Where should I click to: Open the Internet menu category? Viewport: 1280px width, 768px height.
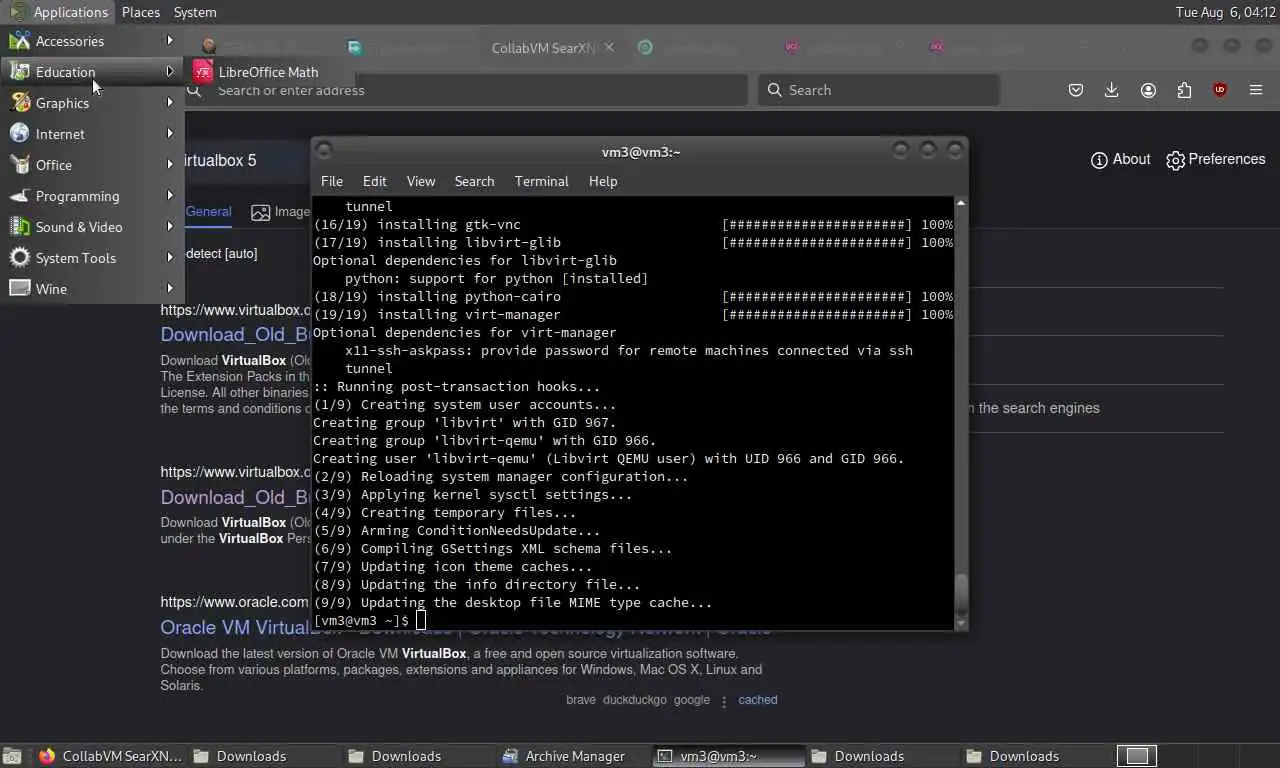[92, 134]
